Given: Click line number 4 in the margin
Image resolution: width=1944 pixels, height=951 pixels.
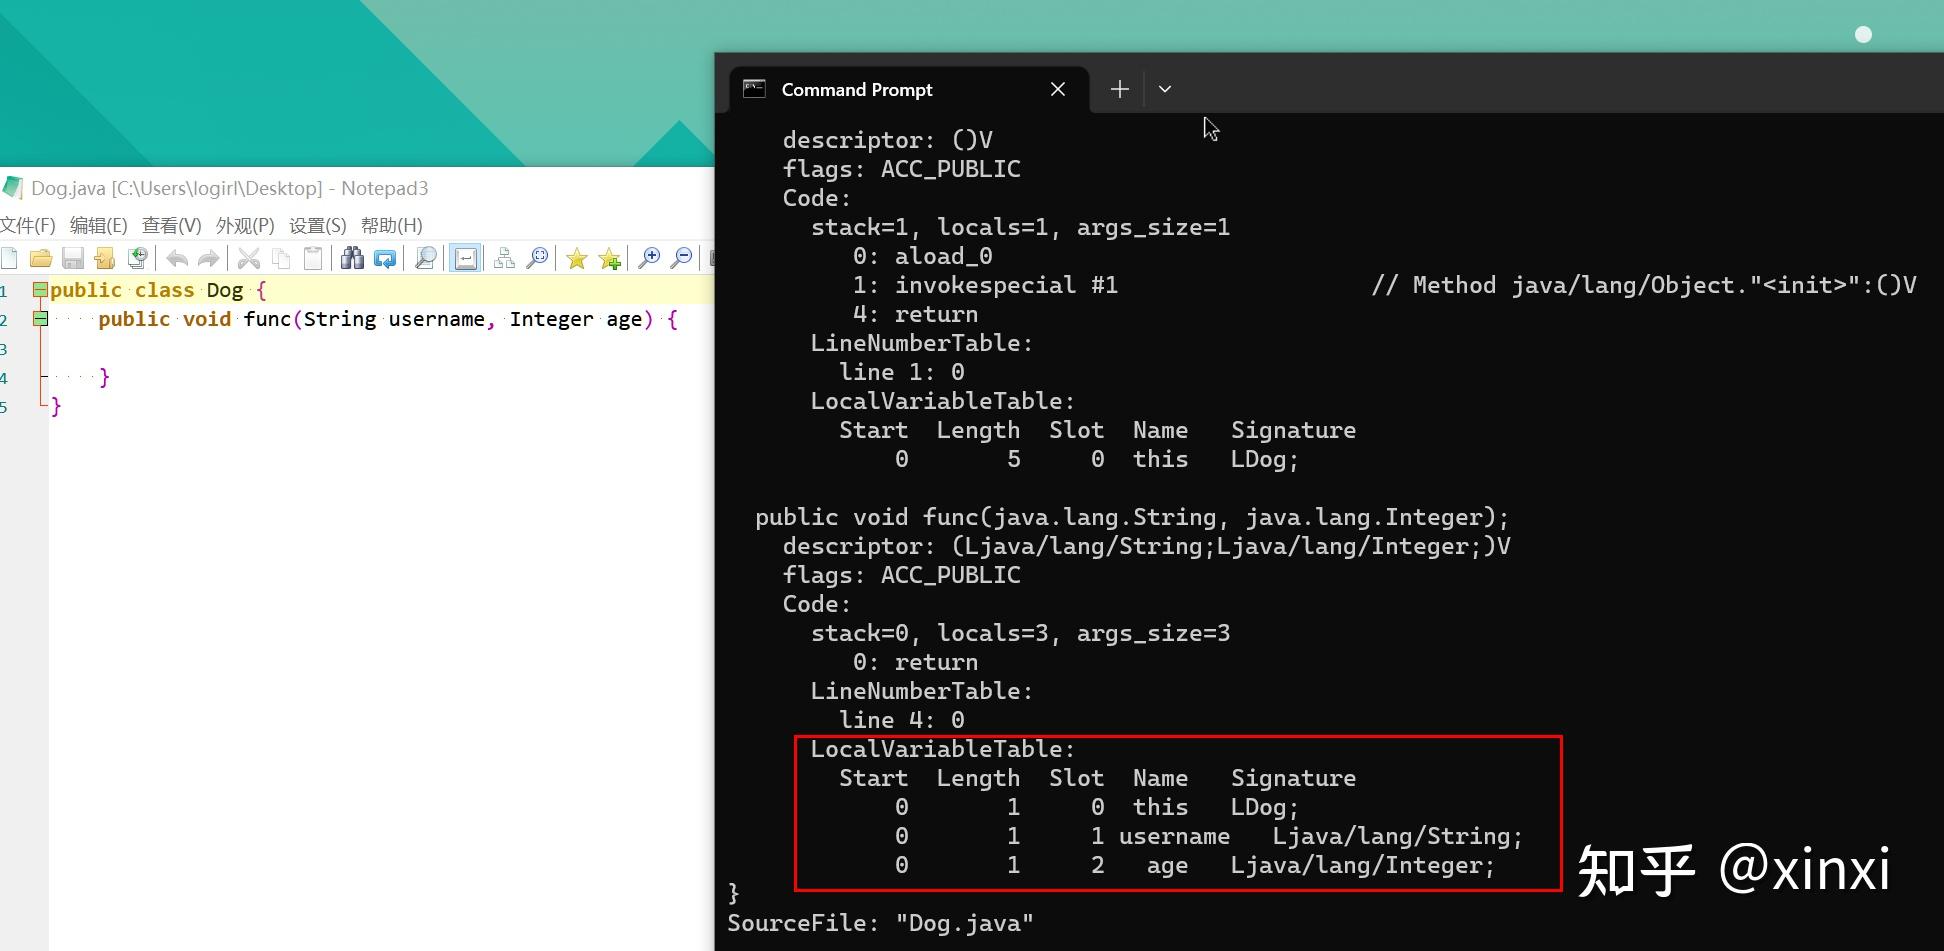Looking at the screenshot, I should click(4, 378).
